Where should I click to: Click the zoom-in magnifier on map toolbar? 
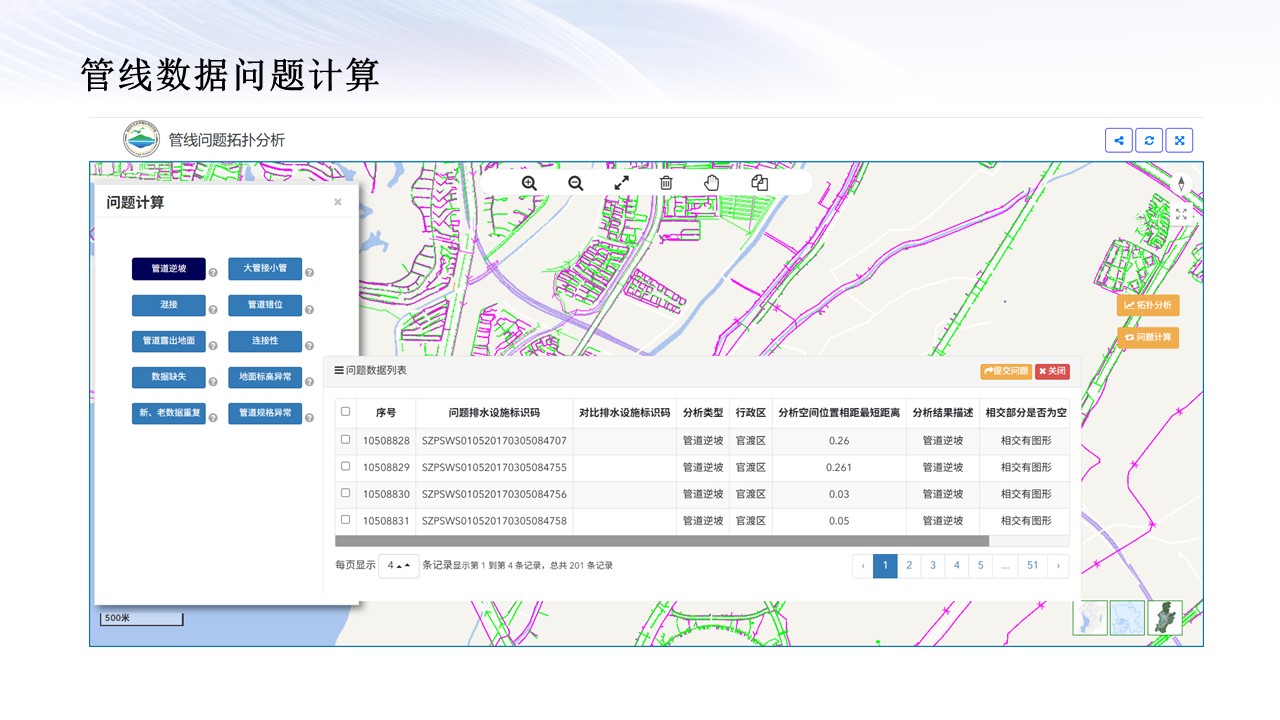point(529,183)
